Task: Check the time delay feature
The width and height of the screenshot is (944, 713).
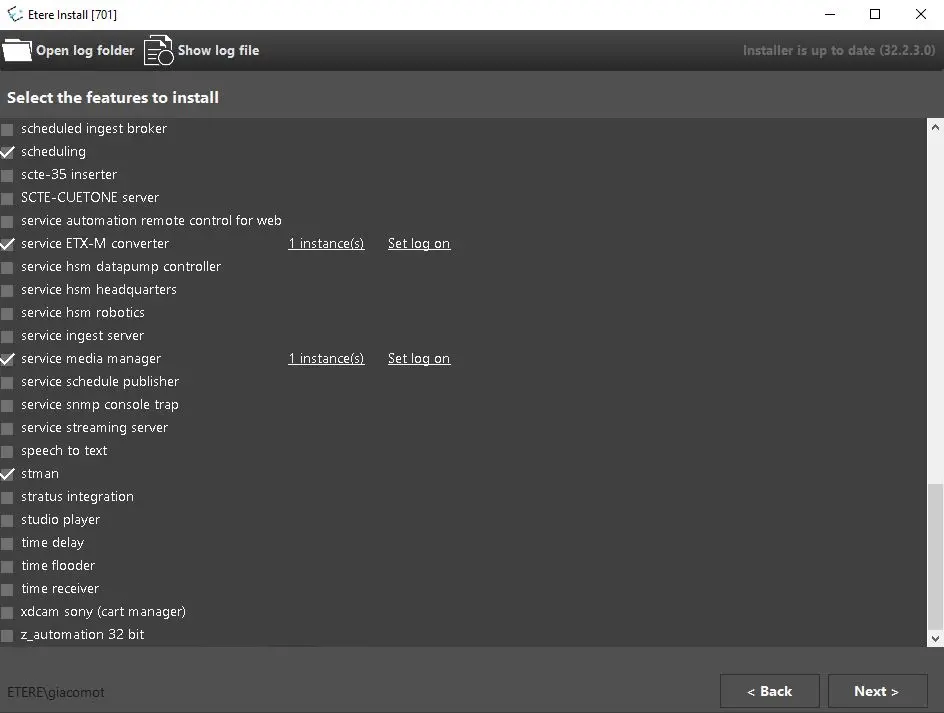Action: click(8, 543)
